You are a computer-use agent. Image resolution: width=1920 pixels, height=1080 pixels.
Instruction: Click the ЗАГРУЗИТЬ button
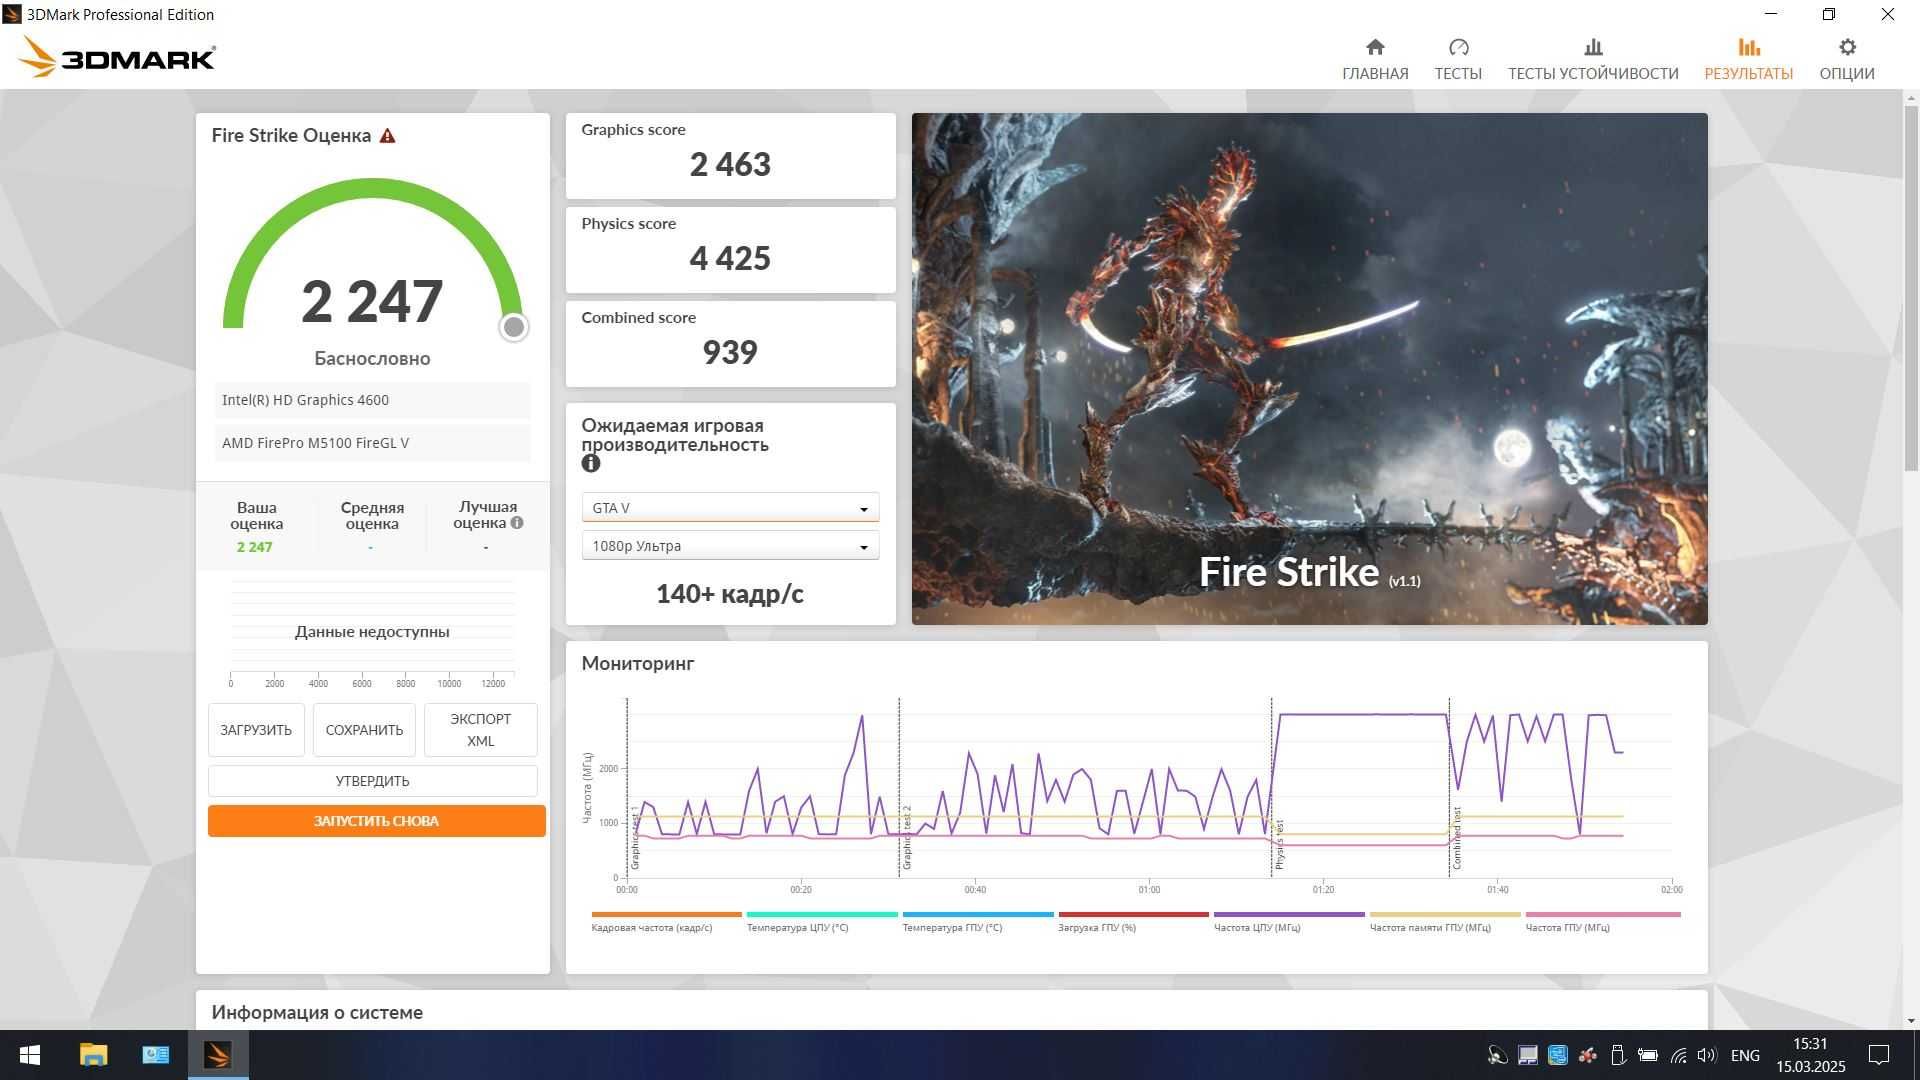(256, 730)
